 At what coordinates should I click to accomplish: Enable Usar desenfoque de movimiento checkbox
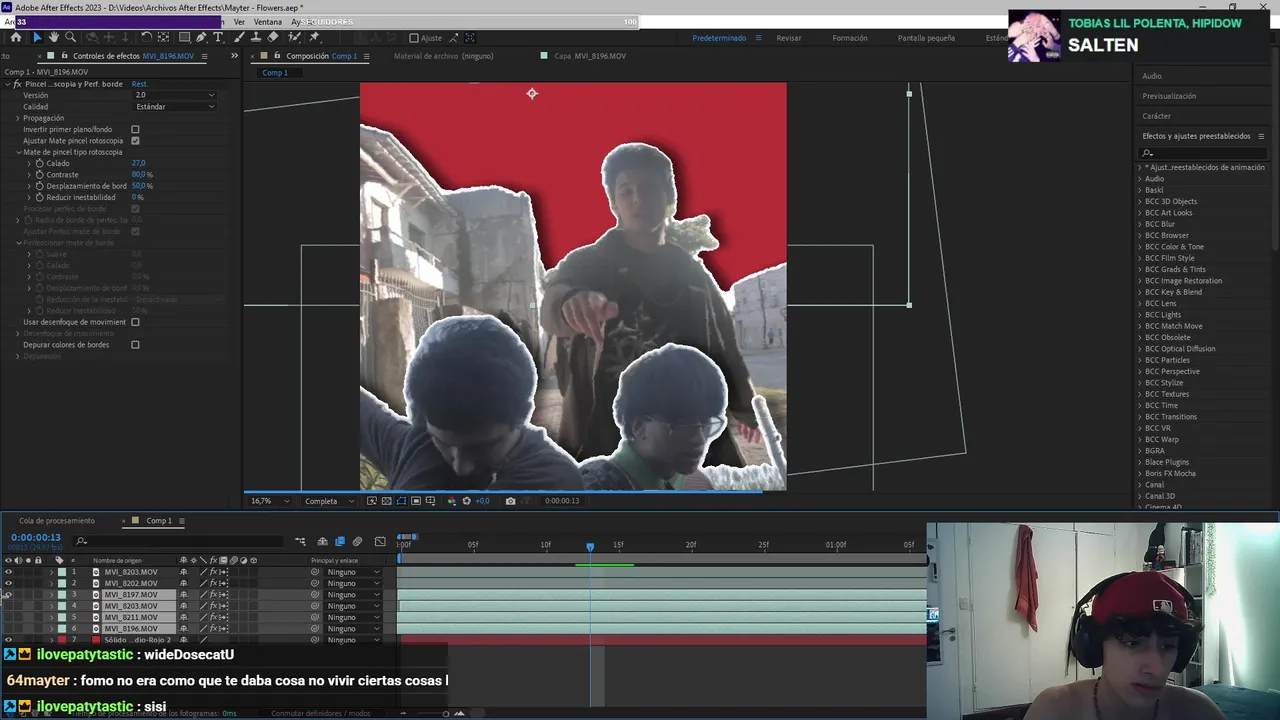tap(135, 322)
